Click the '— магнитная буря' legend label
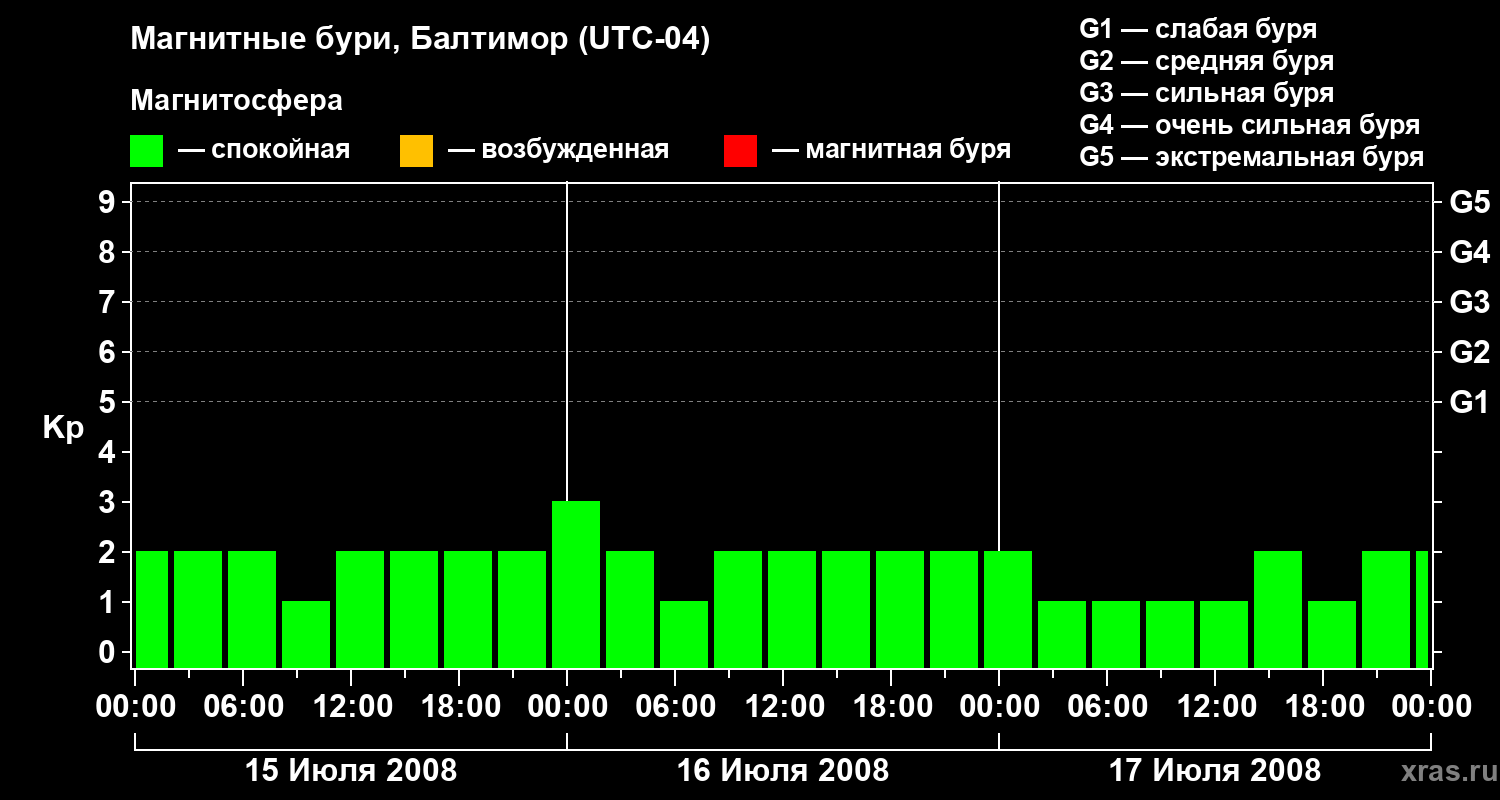 [891, 151]
